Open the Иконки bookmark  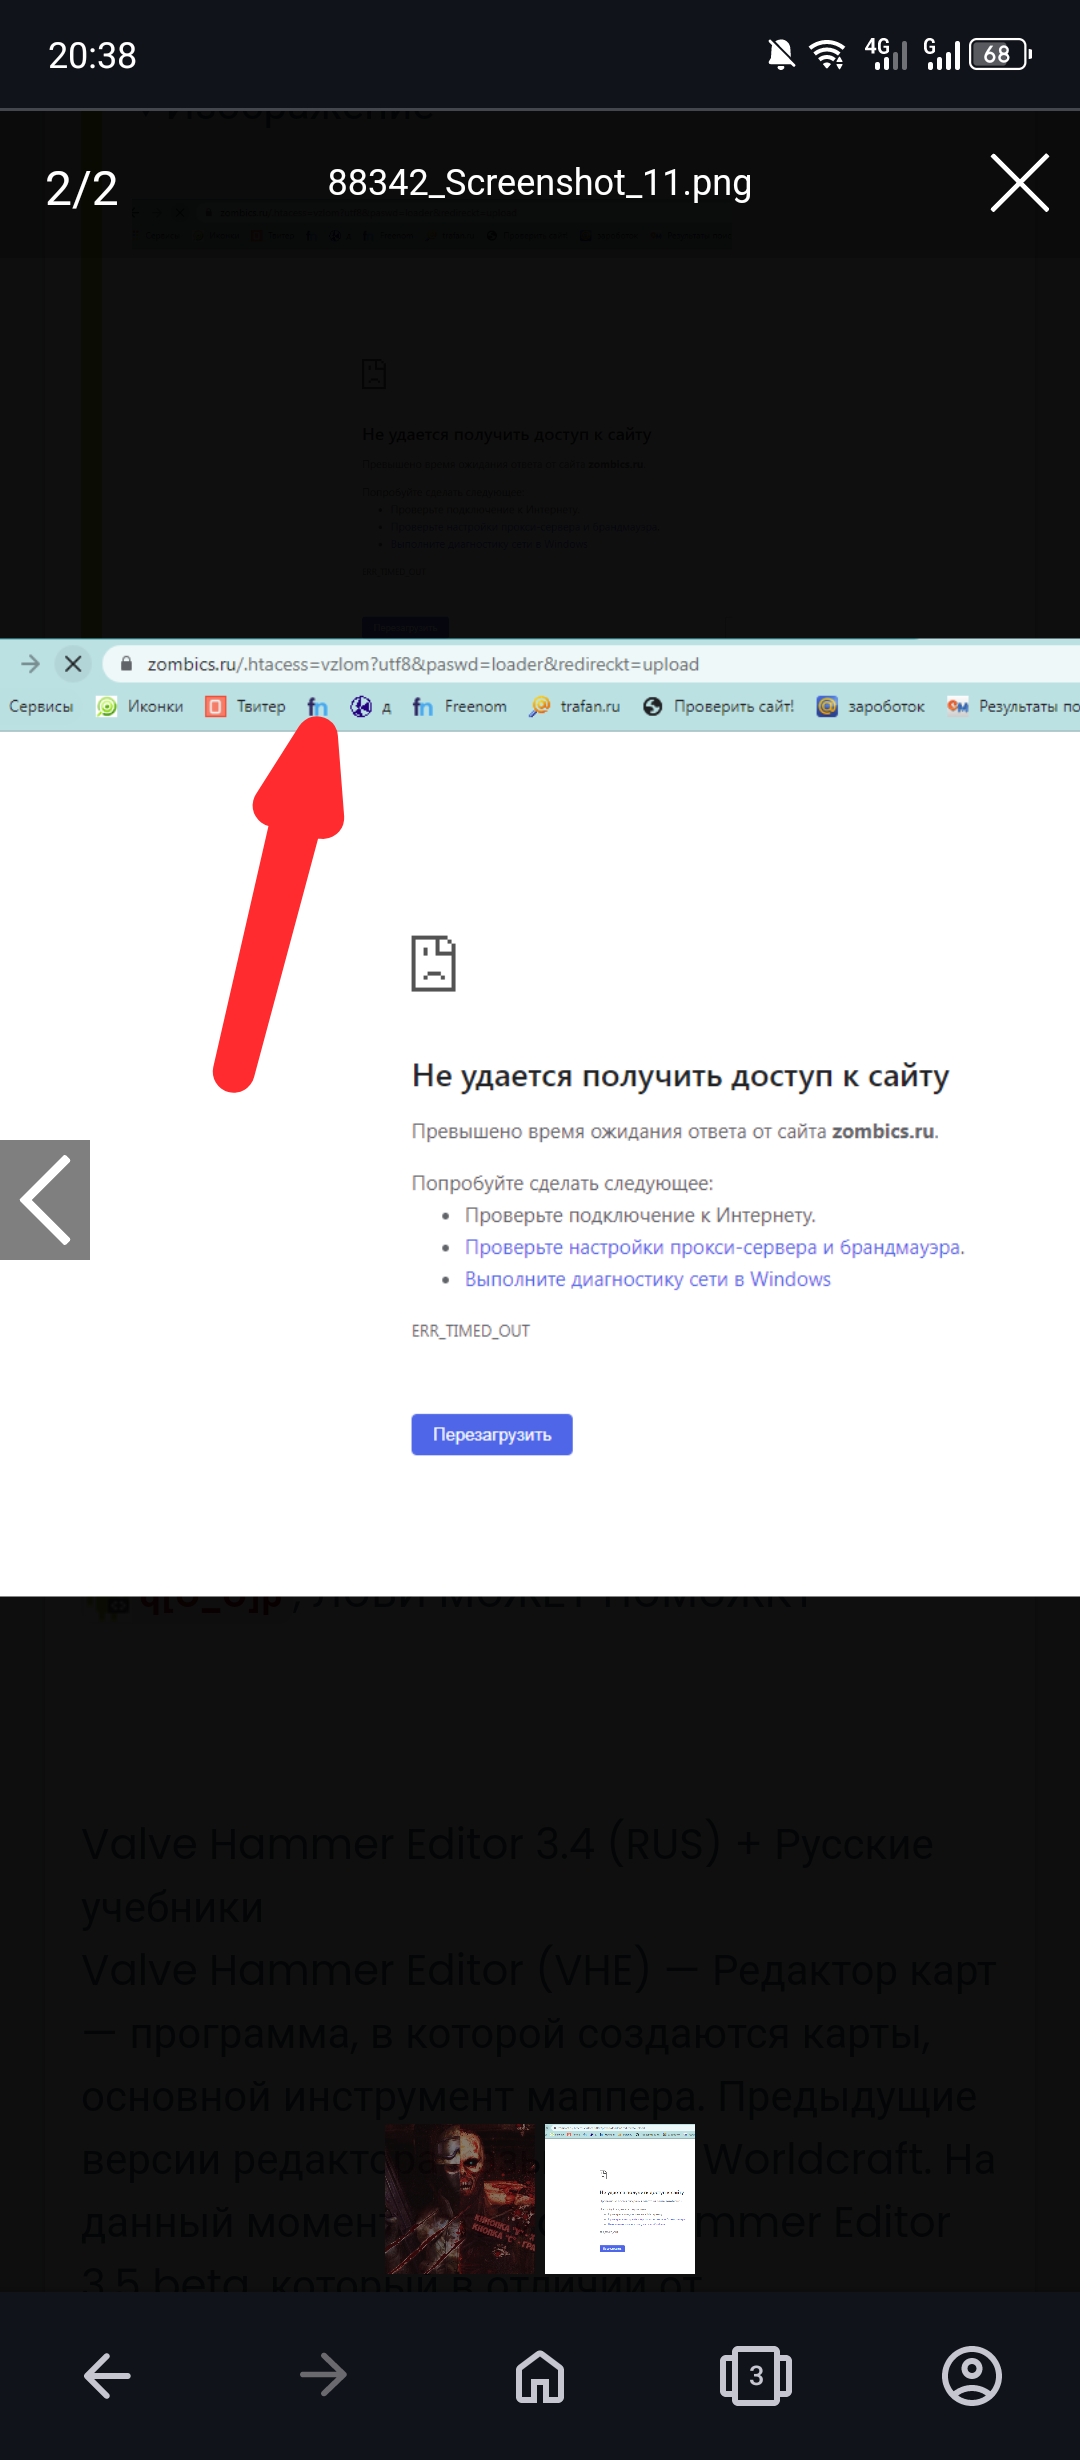[x=141, y=706]
